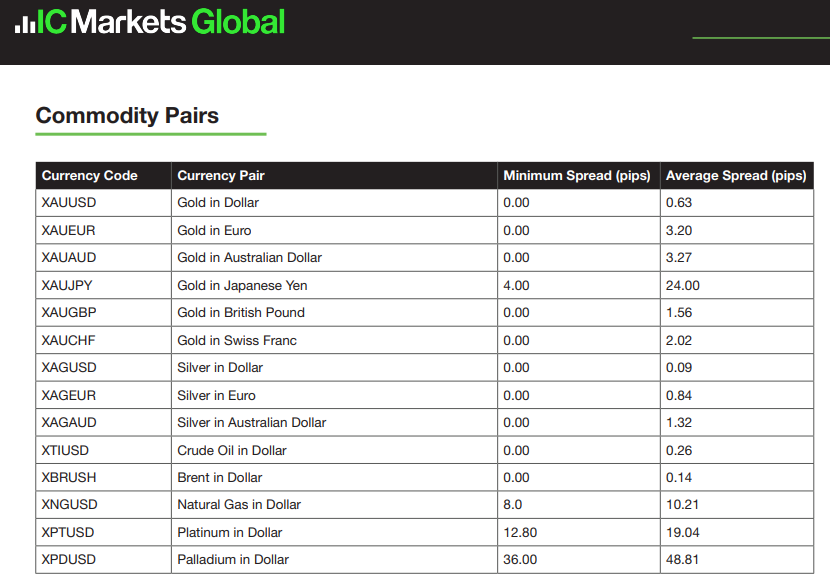Click the Palladium average spread 48.81

tap(682, 560)
